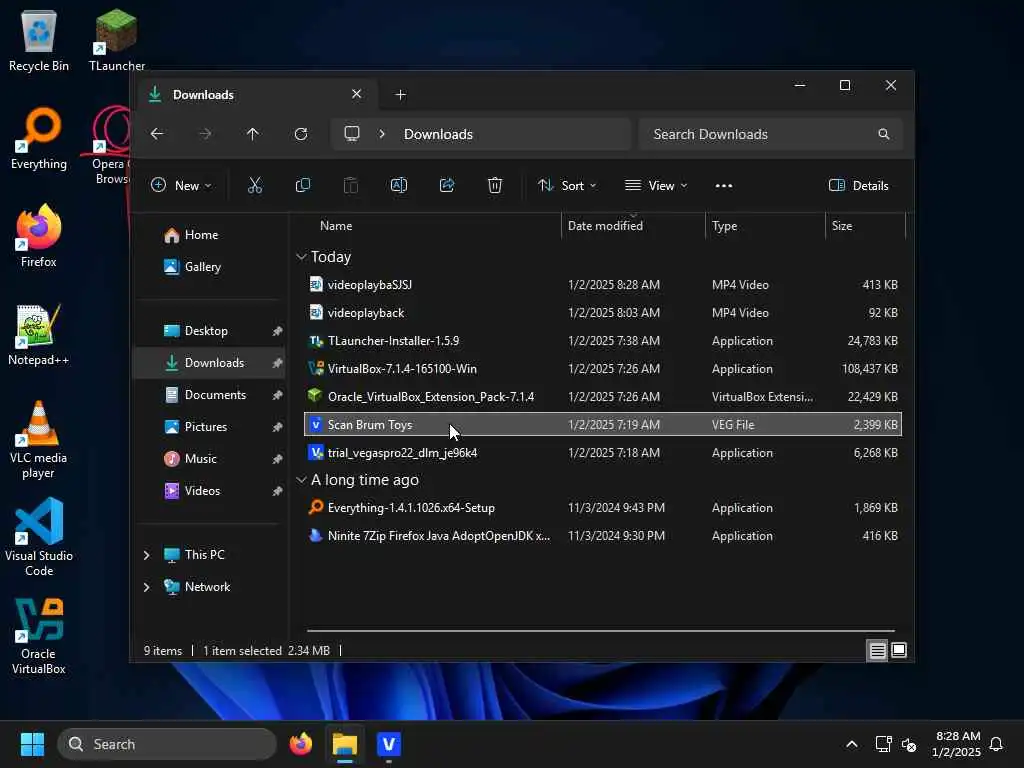Image resolution: width=1024 pixels, height=768 pixels.
Task: Add a new Explorer tab
Action: [x=400, y=95]
